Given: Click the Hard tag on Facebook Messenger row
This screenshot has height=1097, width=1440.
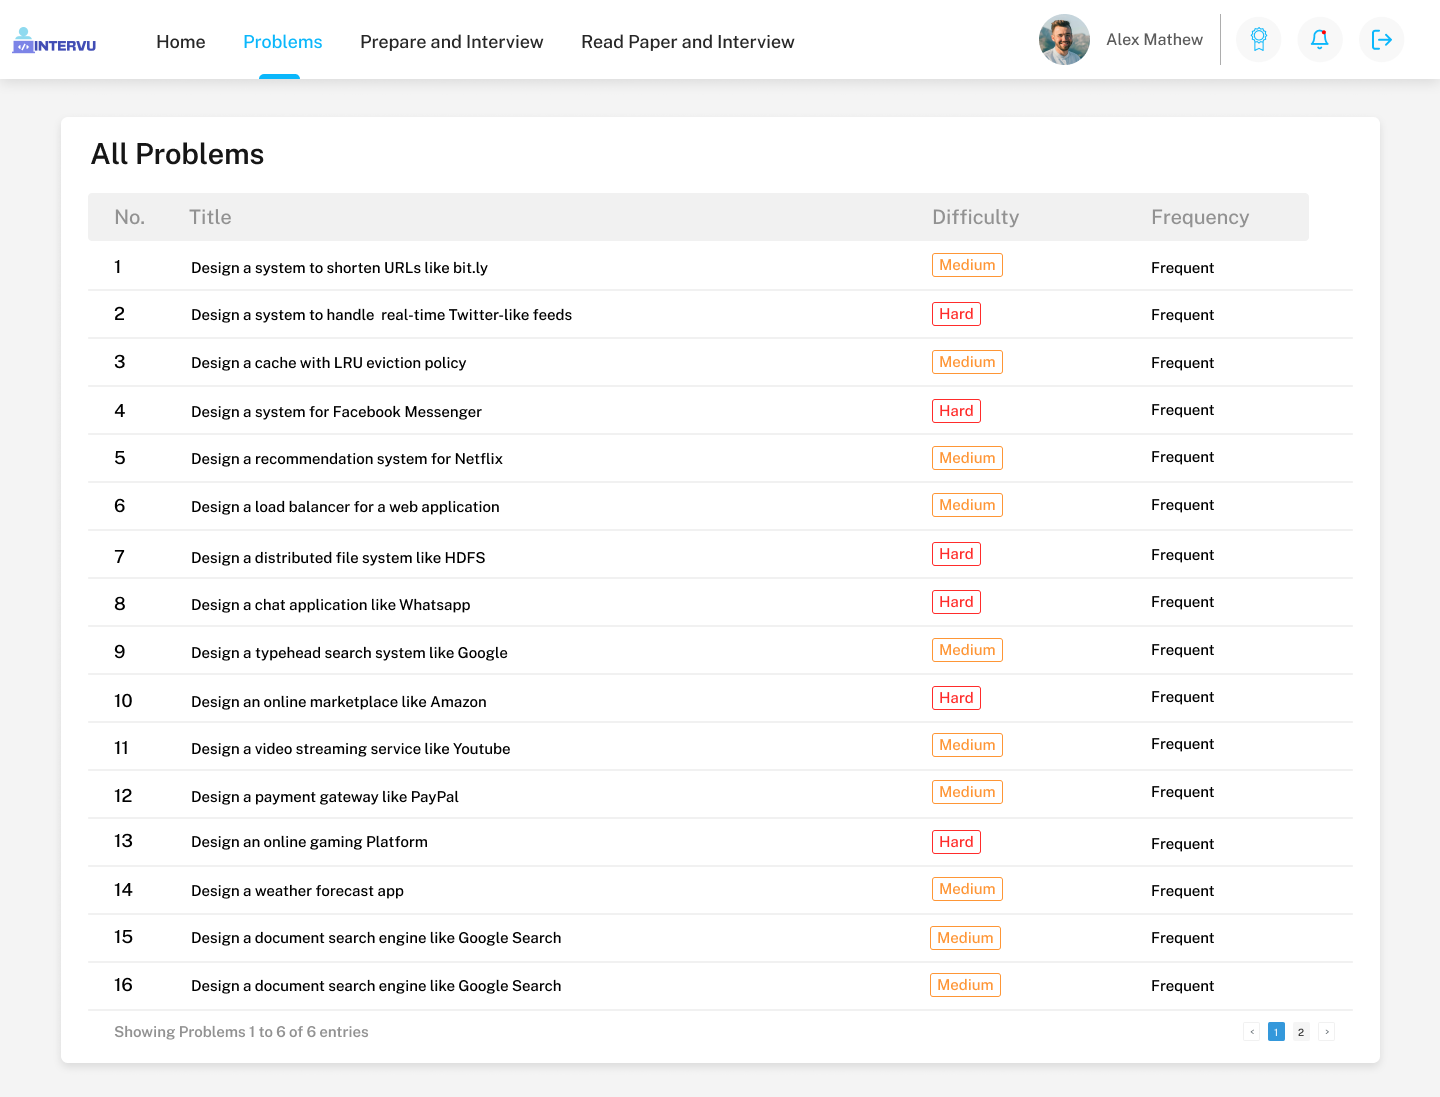Looking at the screenshot, I should (x=956, y=411).
